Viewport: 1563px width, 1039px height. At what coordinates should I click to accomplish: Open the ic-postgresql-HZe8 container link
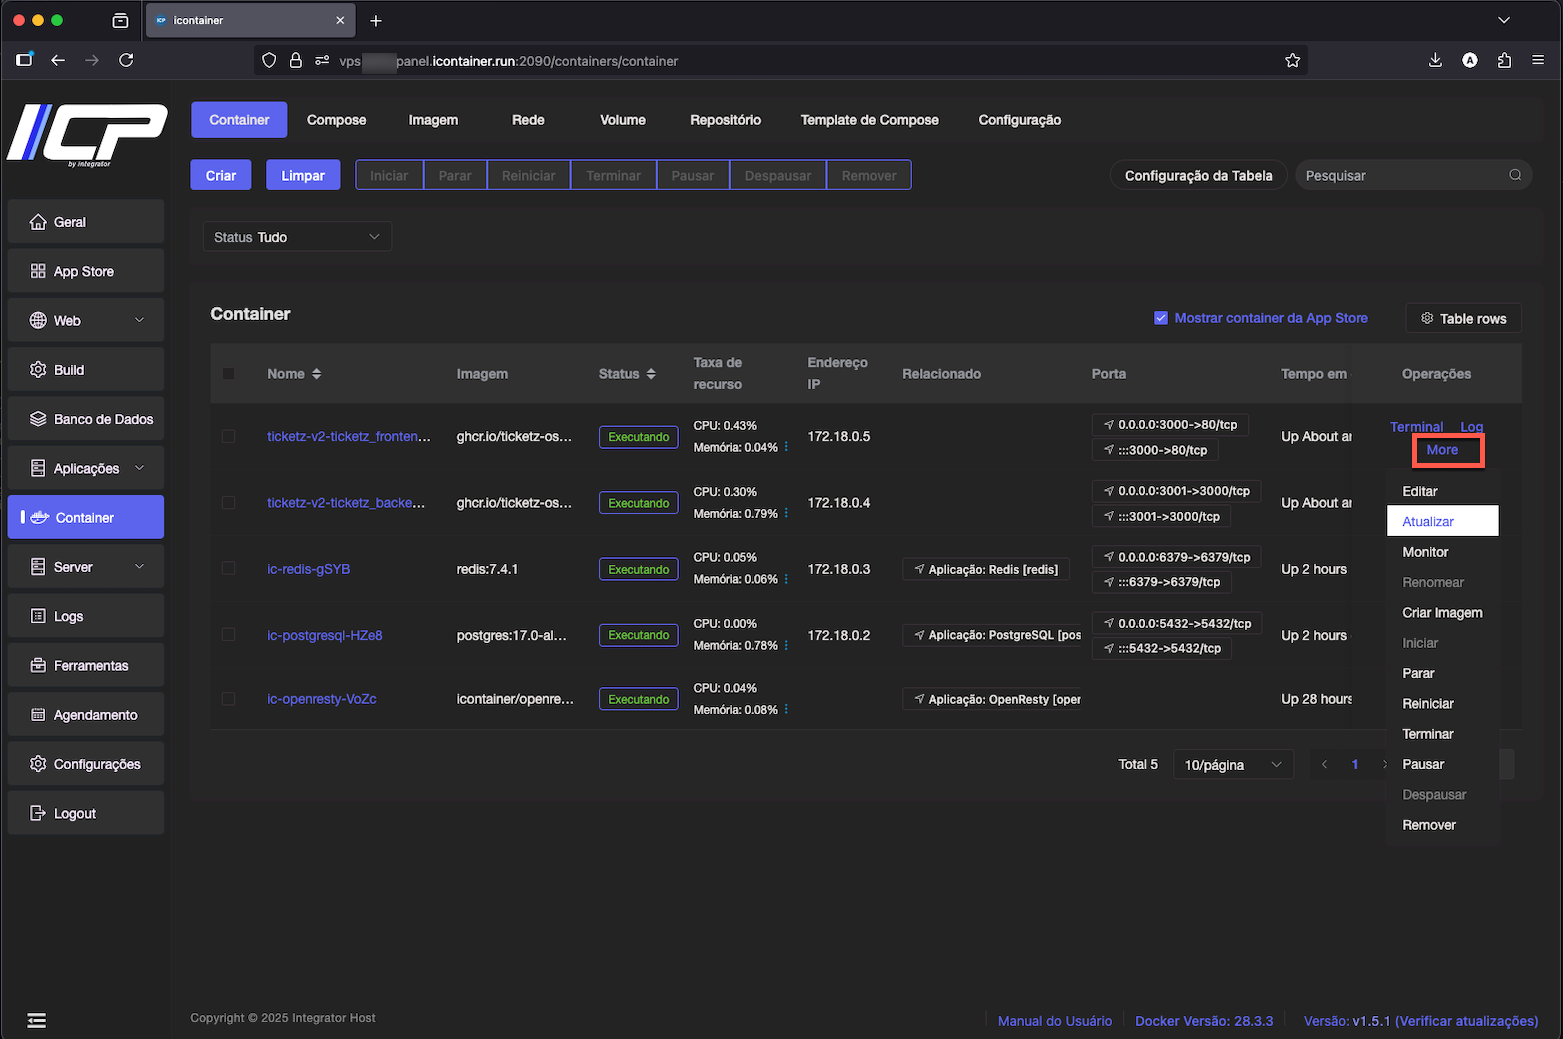(325, 635)
